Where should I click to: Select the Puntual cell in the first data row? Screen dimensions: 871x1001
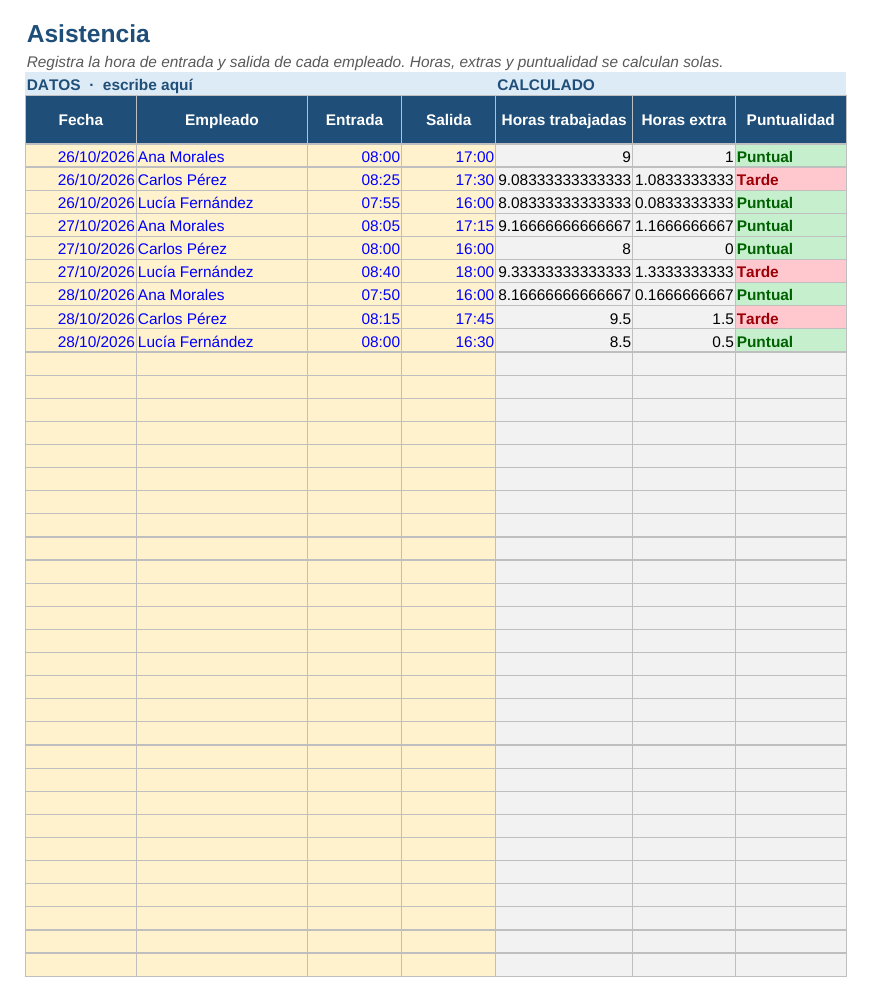pyautogui.click(x=791, y=156)
